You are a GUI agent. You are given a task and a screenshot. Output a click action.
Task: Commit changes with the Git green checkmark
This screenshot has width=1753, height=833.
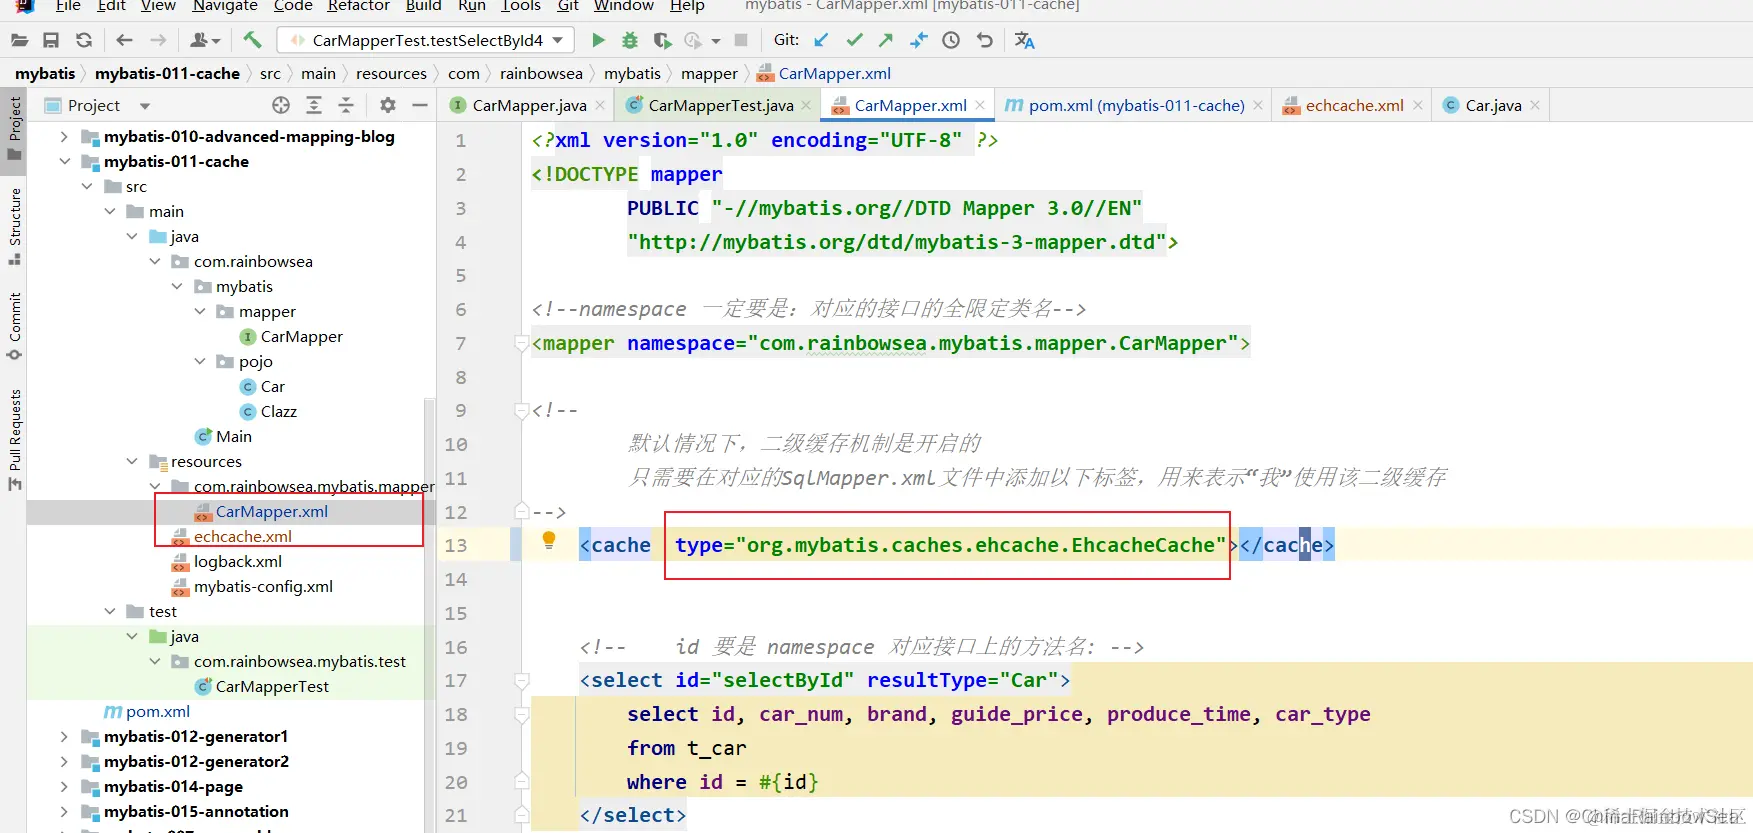[854, 40]
